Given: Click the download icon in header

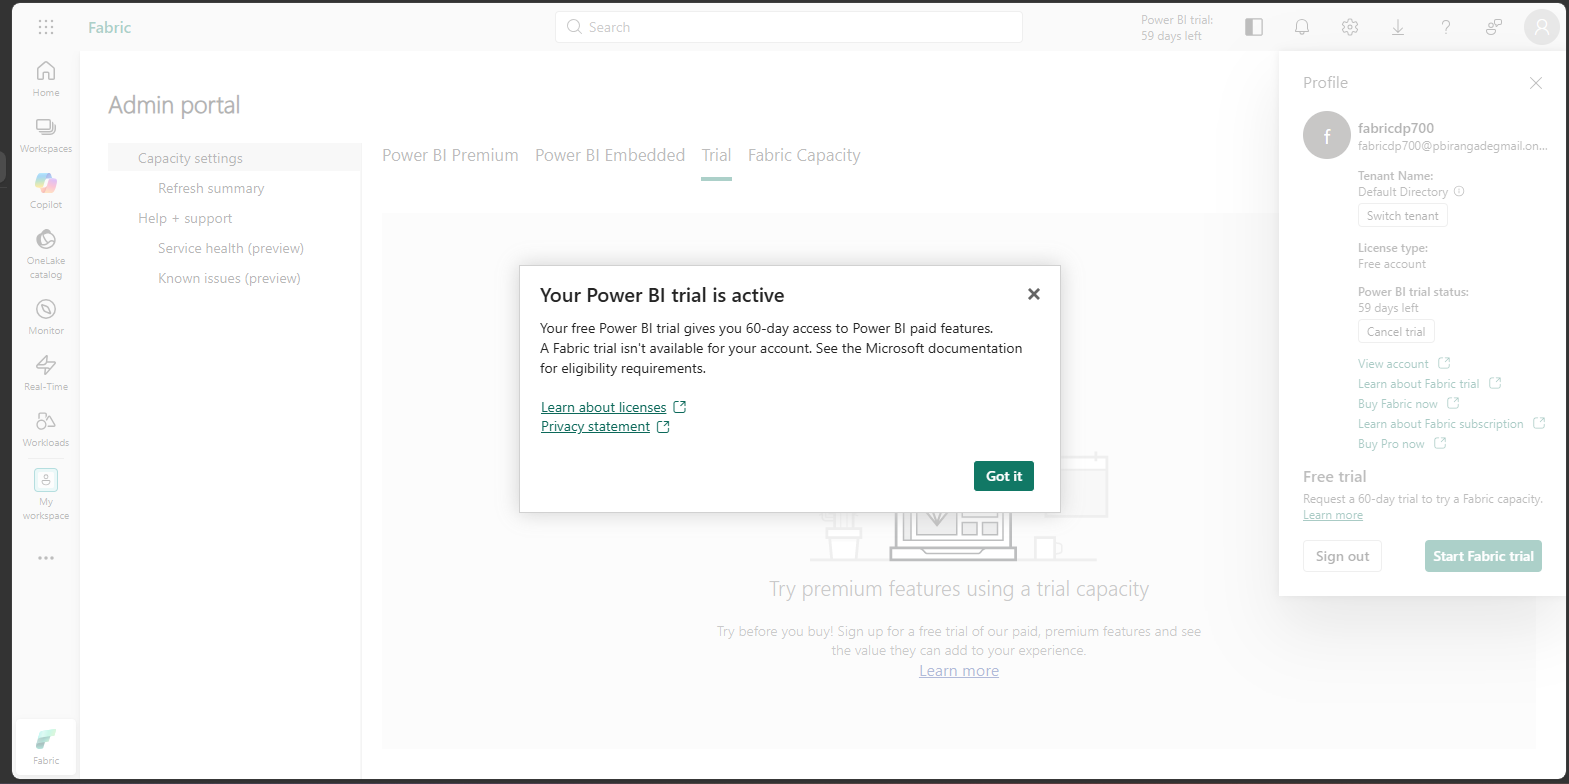Looking at the screenshot, I should pyautogui.click(x=1398, y=27).
